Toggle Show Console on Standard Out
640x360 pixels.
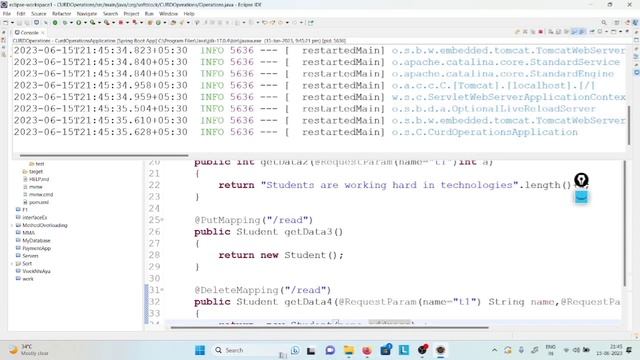(x=574, y=31)
